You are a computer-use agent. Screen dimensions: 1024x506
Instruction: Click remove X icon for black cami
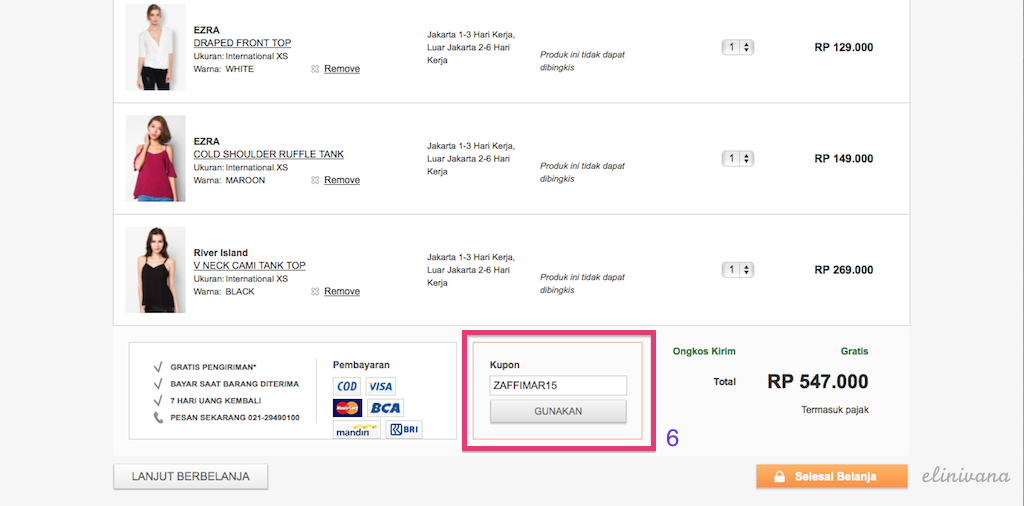tap(315, 291)
